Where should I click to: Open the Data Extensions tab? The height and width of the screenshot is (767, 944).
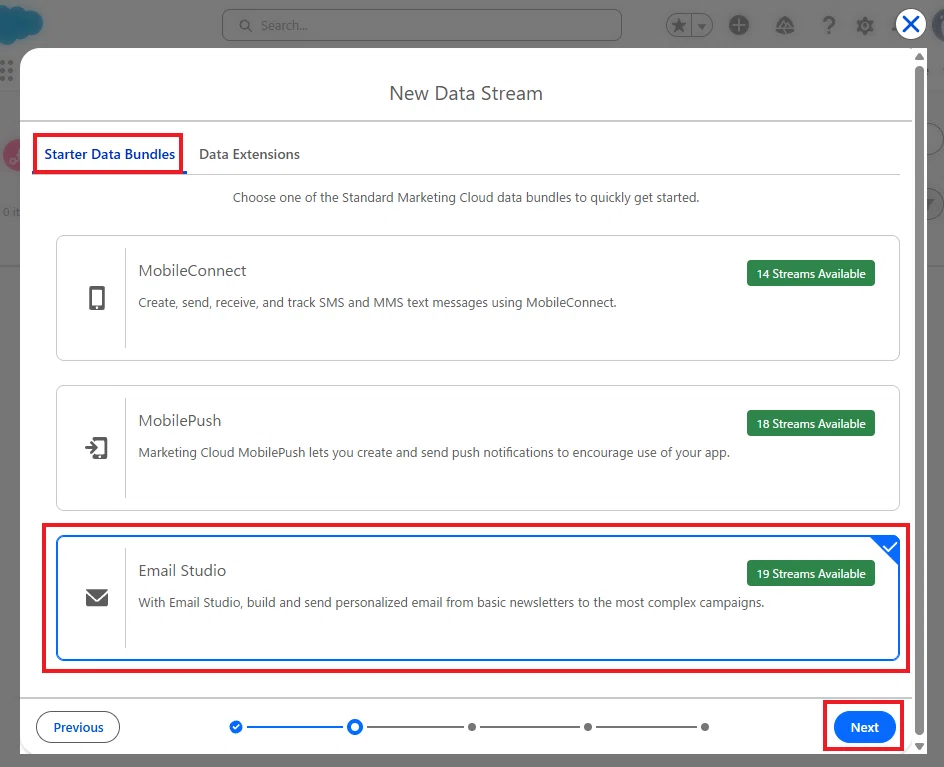coord(249,154)
